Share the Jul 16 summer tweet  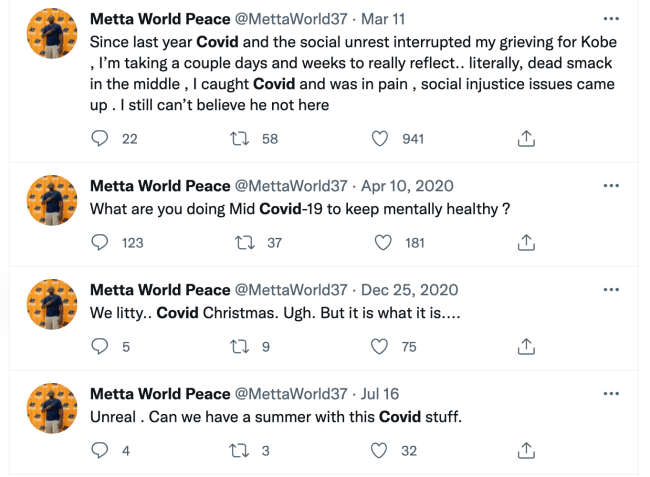tap(526, 451)
